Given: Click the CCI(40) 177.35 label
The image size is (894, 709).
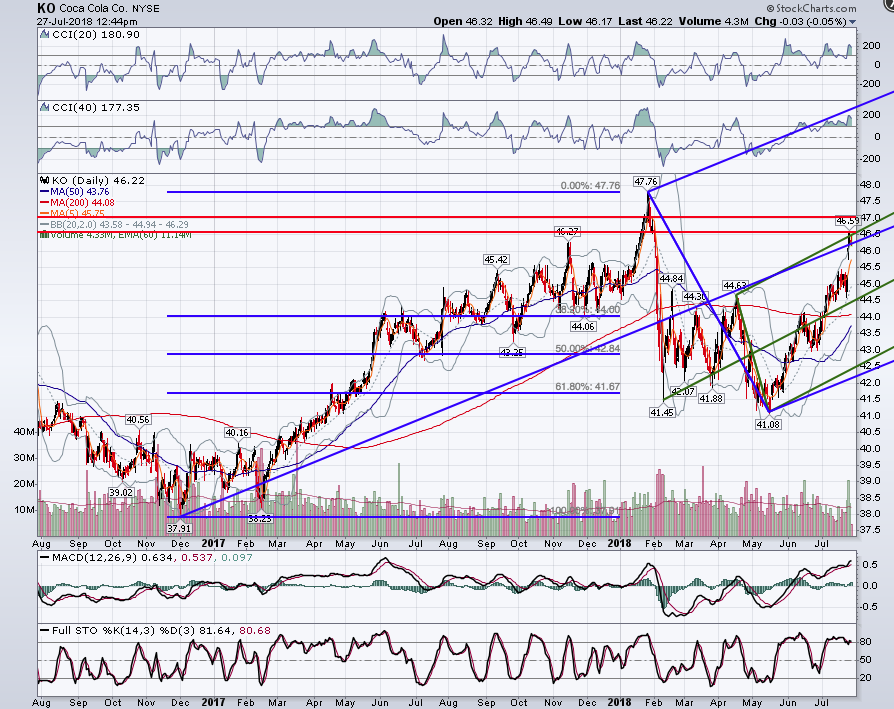Looking at the screenshot, I should 96,108.
